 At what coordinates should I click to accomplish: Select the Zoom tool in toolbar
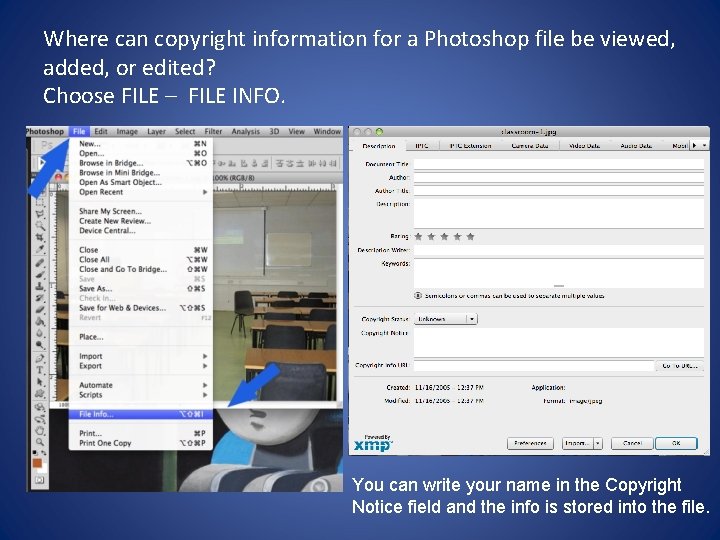pos(40,442)
